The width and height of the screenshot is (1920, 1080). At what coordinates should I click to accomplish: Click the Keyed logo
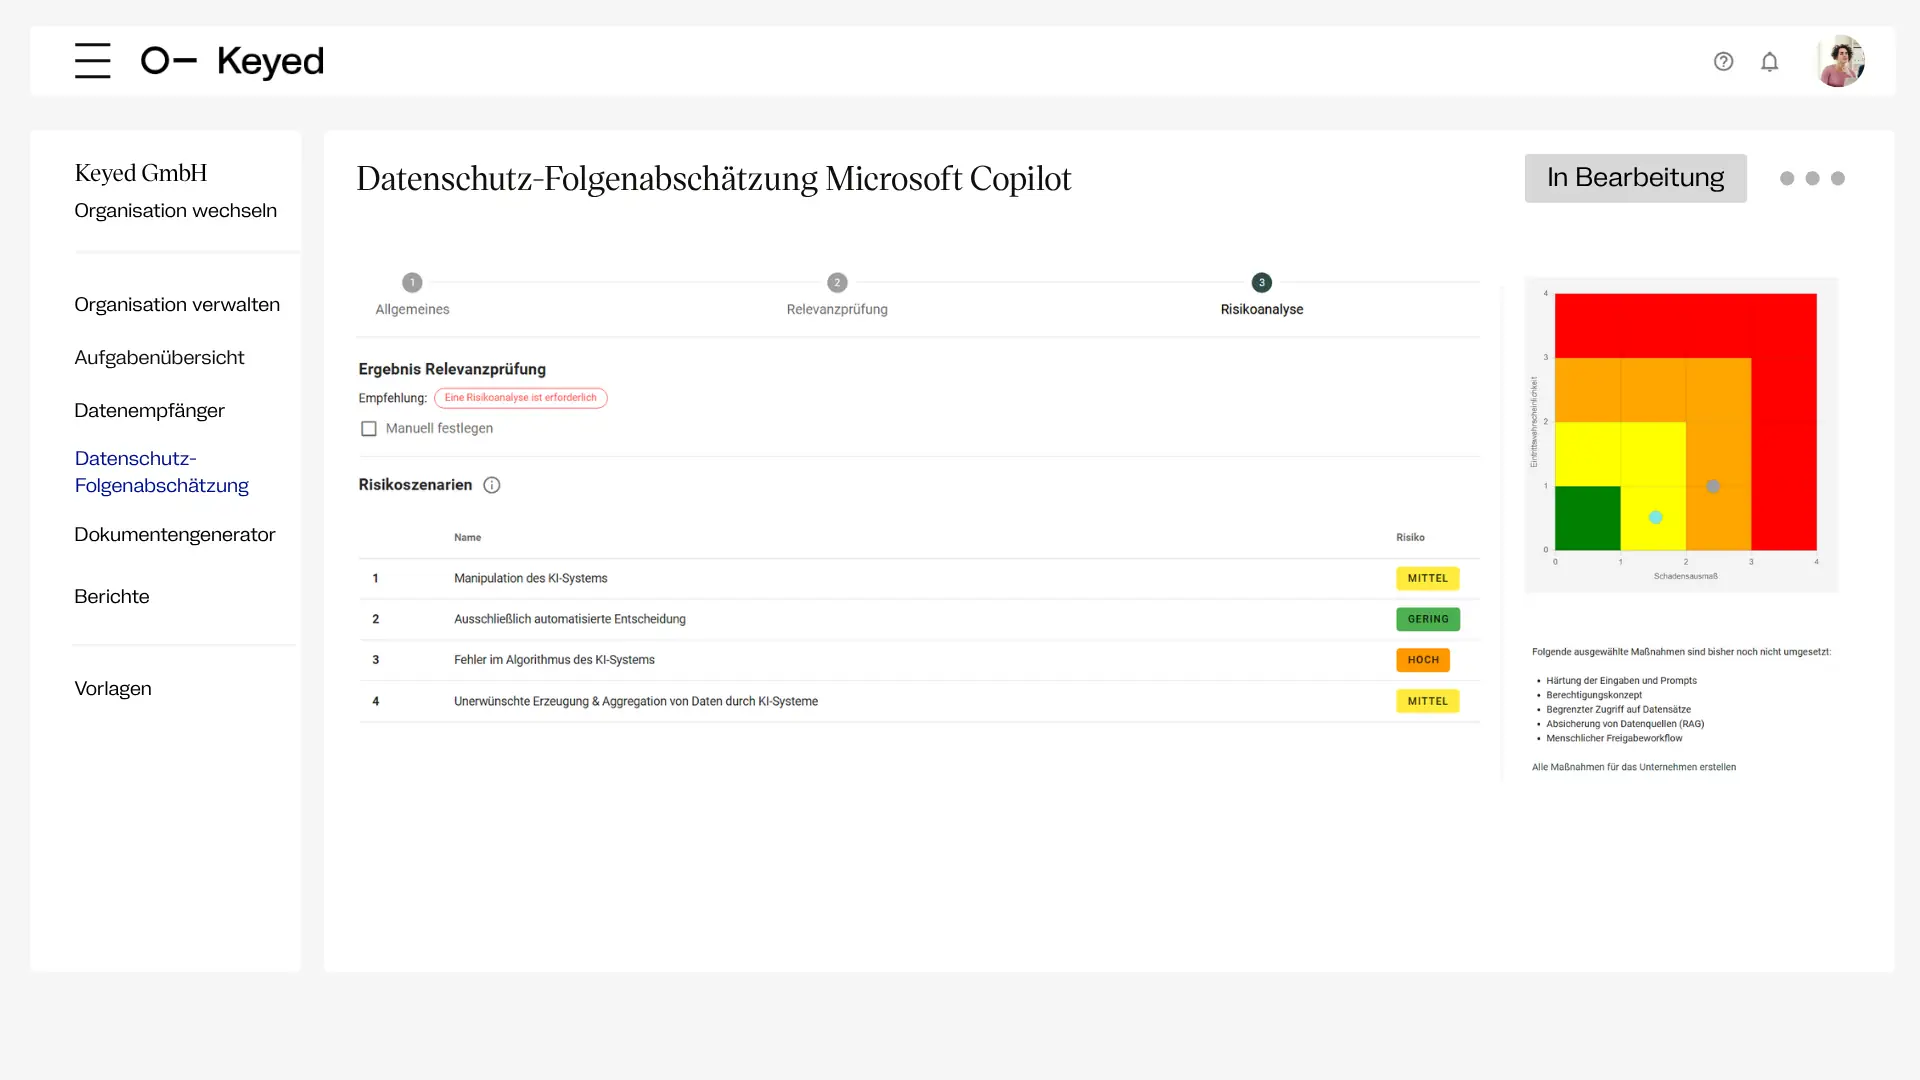pos(232,61)
